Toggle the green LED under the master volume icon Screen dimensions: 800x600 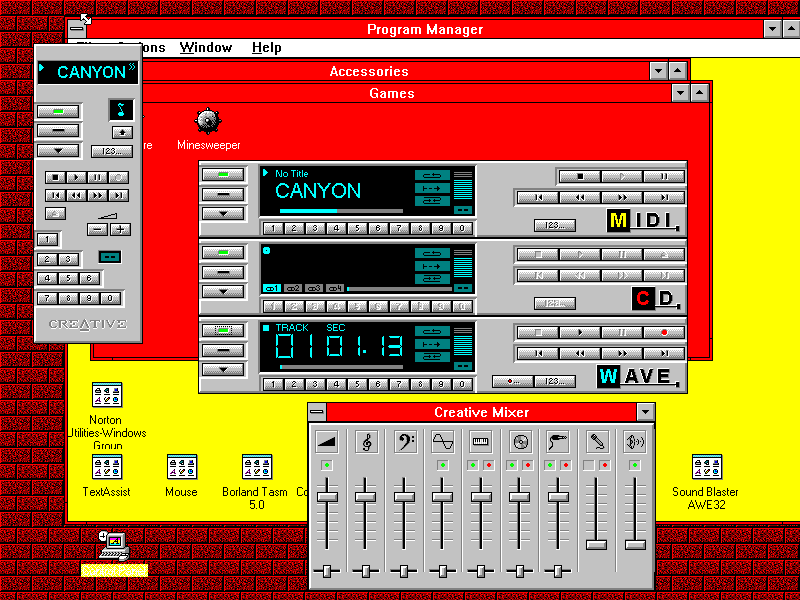pyautogui.click(x=327, y=465)
